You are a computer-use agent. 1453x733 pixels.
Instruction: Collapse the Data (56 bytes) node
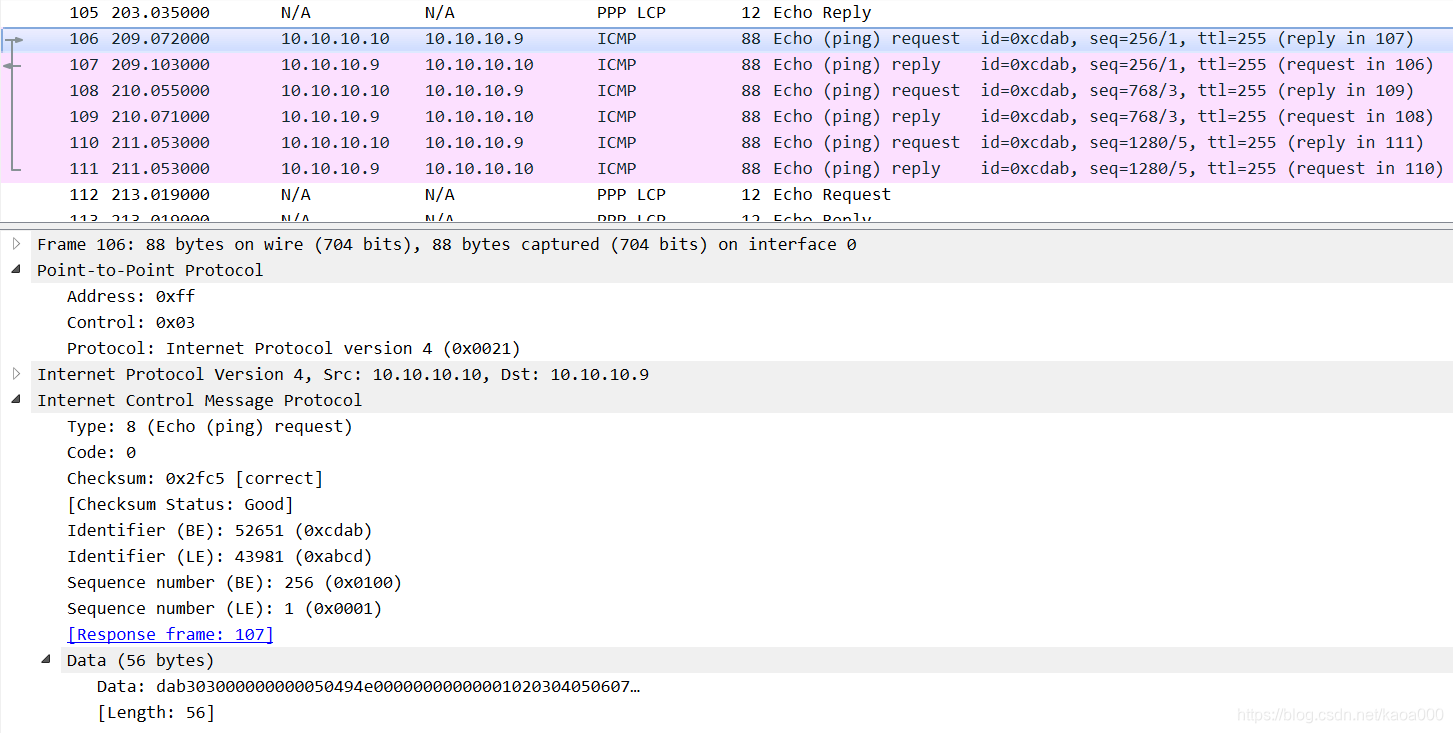(x=46, y=660)
